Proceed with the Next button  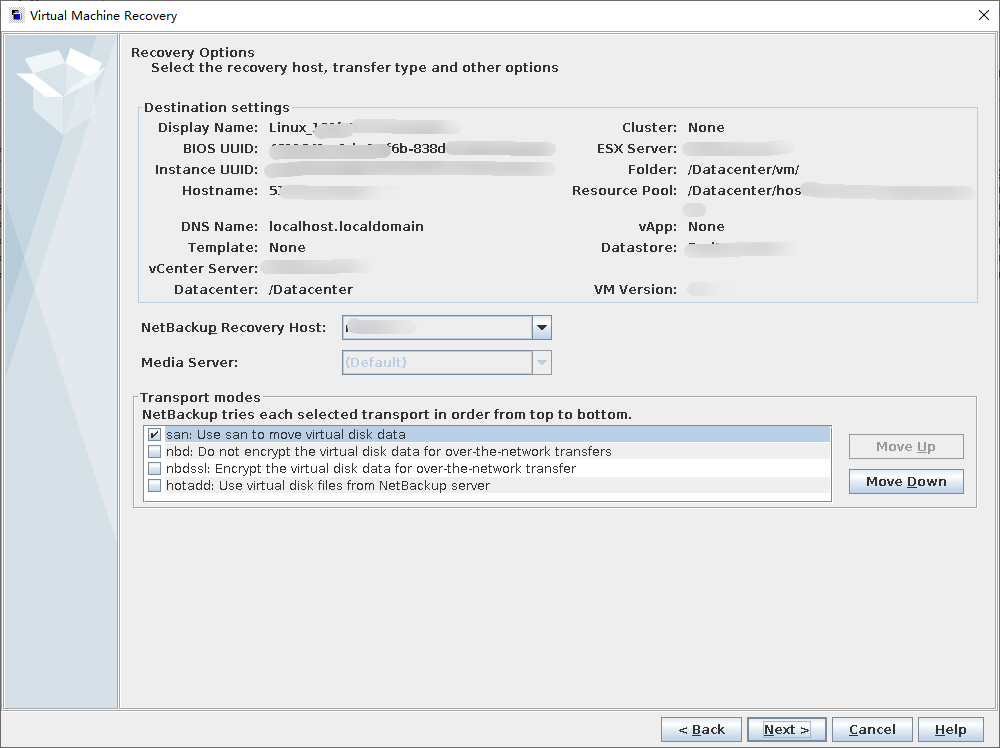coord(786,730)
